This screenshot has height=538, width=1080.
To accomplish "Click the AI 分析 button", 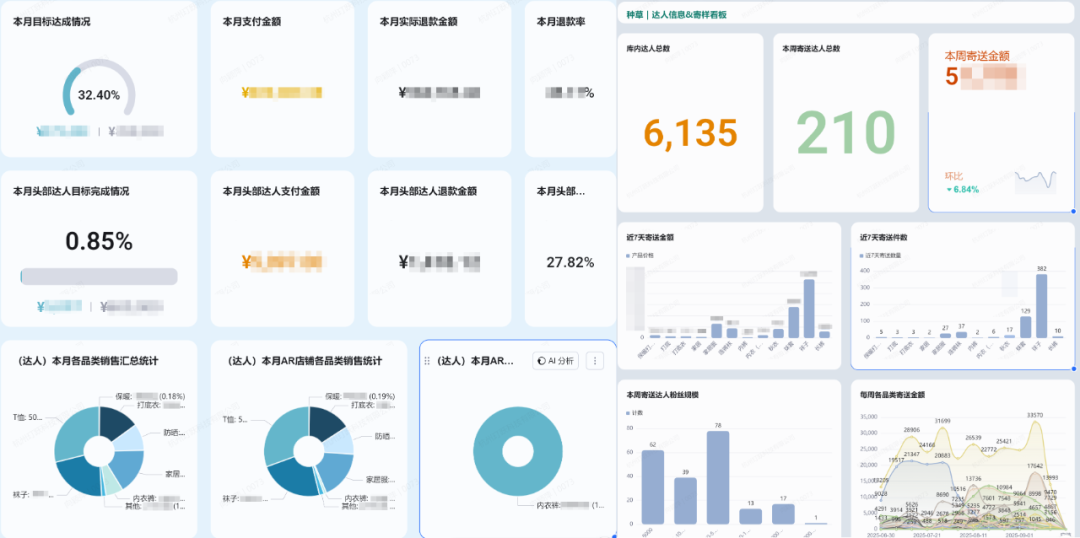I will 557,361.
